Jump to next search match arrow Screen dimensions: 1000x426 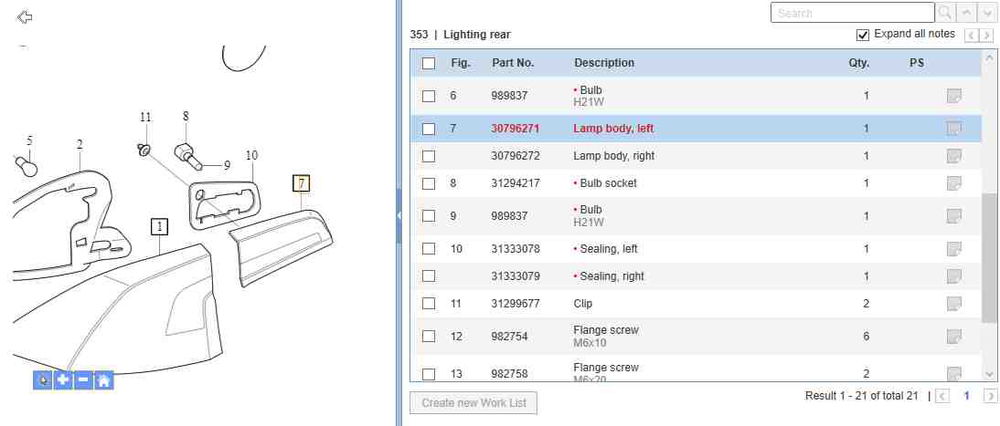(x=986, y=13)
